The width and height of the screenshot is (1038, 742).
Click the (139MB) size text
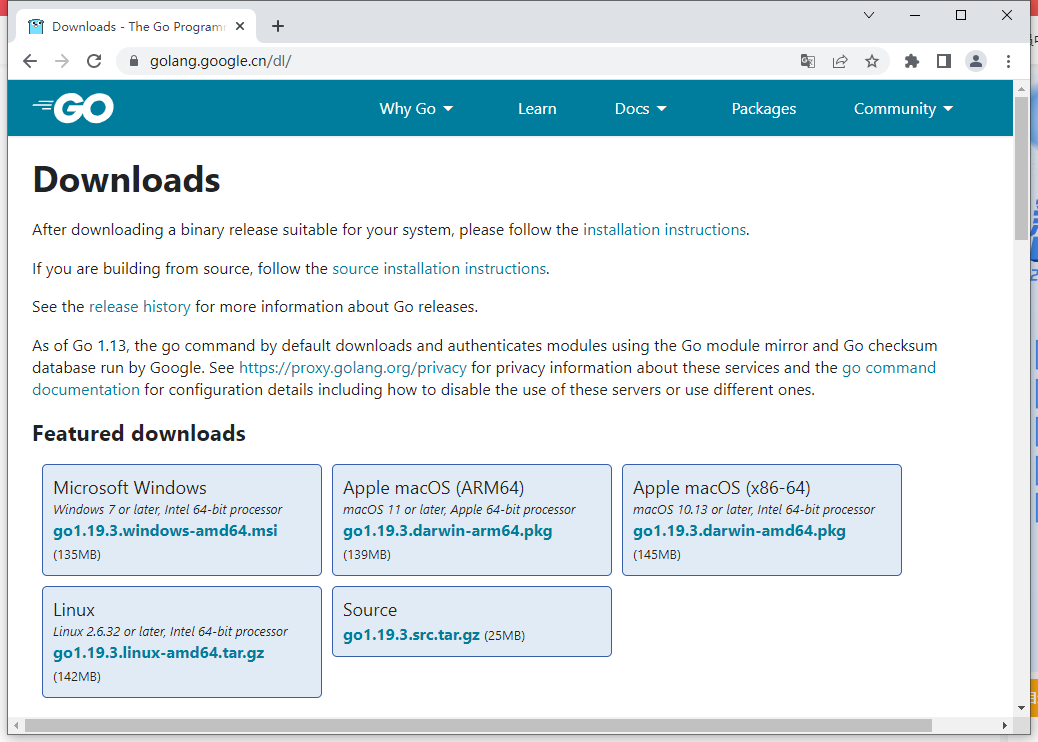point(367,555)
